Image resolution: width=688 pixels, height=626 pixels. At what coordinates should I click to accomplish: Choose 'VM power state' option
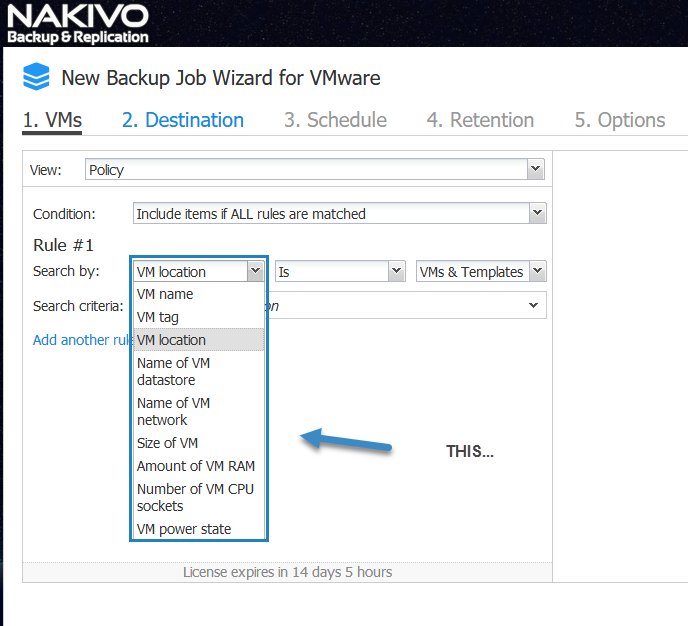click(199, 529)
